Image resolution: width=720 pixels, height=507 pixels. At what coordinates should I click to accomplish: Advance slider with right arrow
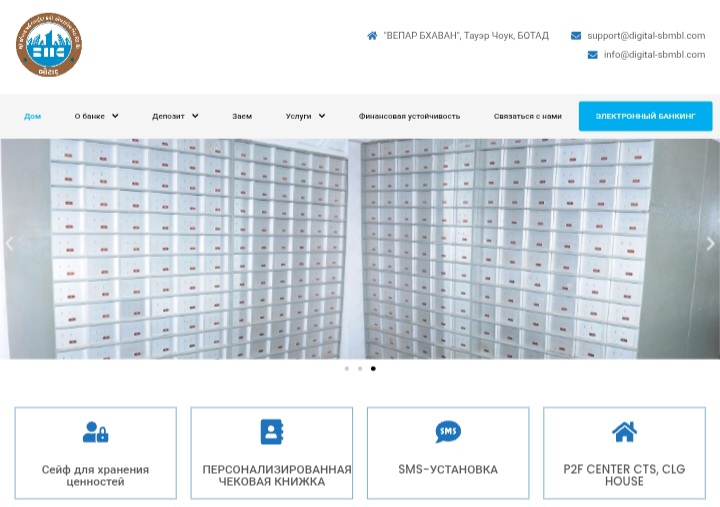pos(710,243)
